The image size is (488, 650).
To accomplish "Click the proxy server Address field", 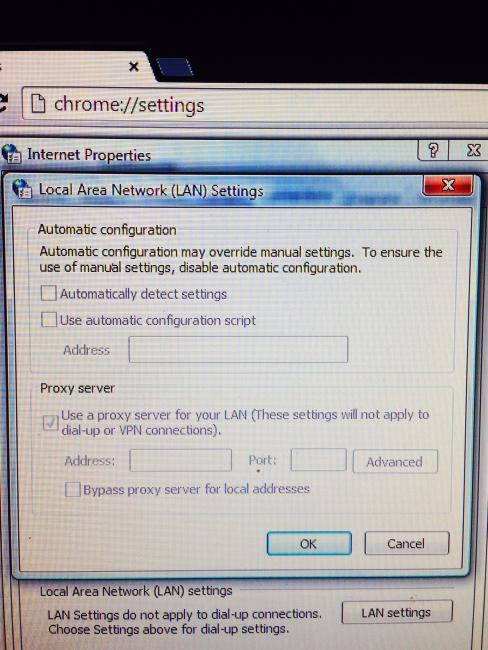I will point(180,460).
